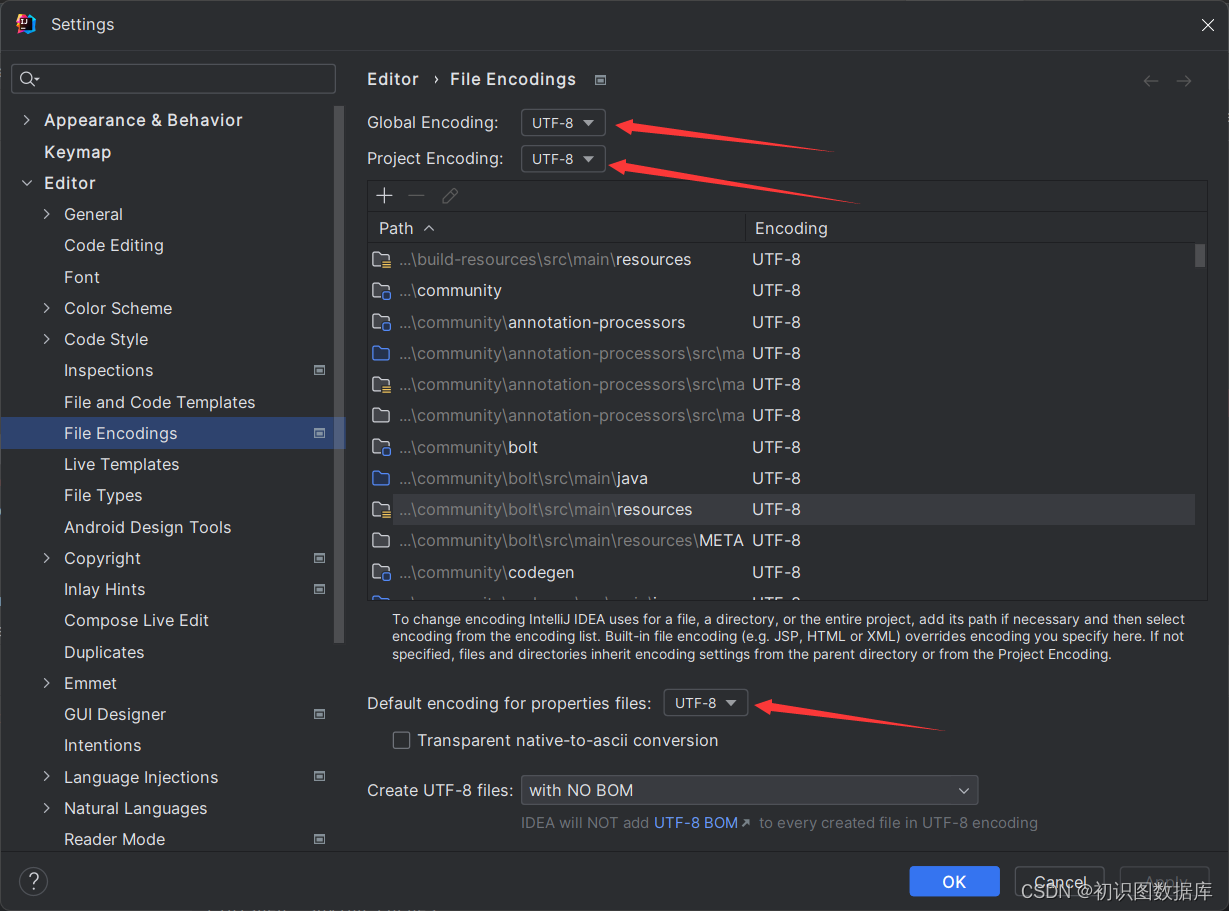
Task: Expand the General node
Action: (x=47, y=214)
